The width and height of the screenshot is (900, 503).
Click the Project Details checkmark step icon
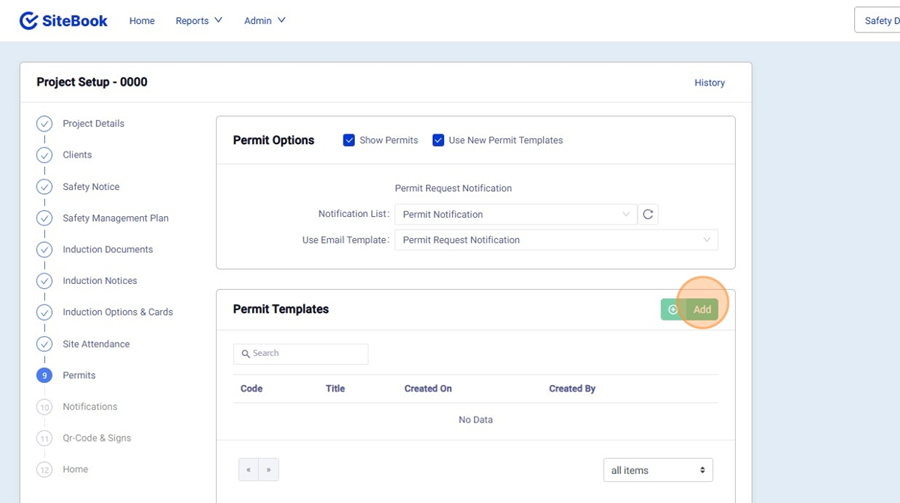click(x=44, y=124)
